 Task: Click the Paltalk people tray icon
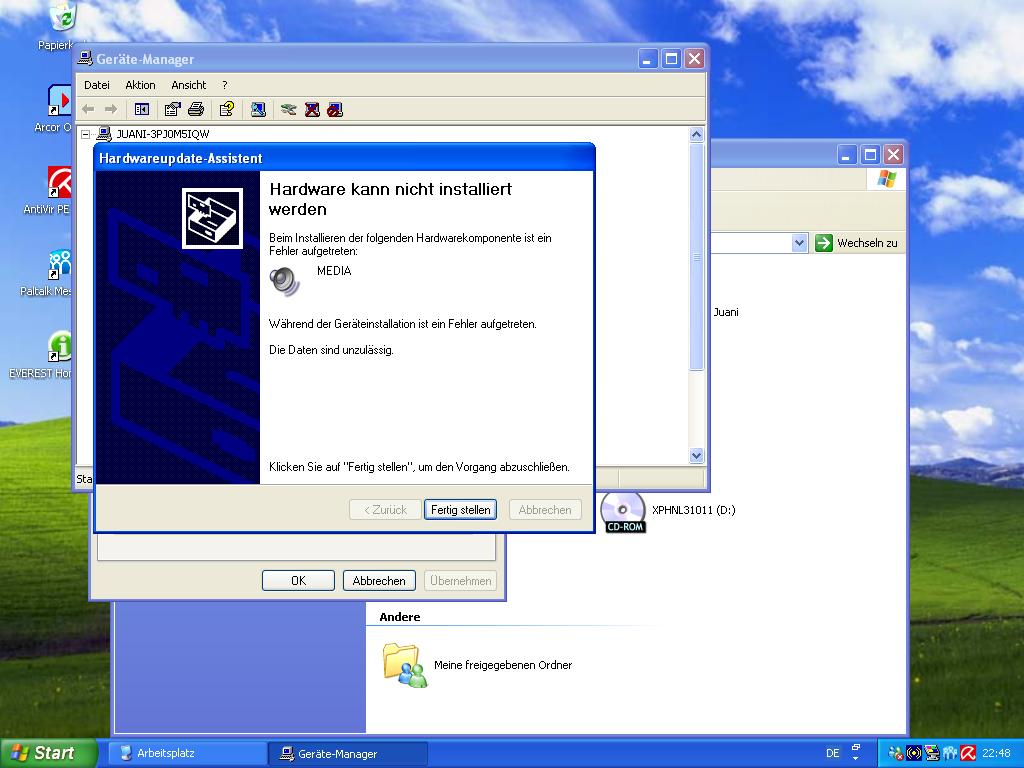(950, 753)
